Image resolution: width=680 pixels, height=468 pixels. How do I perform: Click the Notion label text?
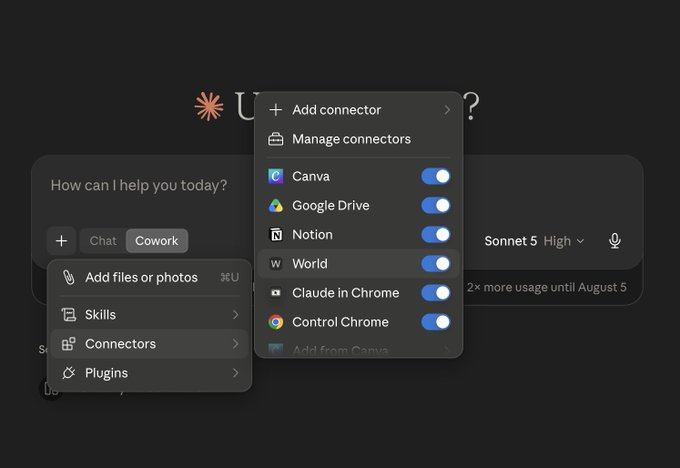pyautogui.click(x=312, y=235)
